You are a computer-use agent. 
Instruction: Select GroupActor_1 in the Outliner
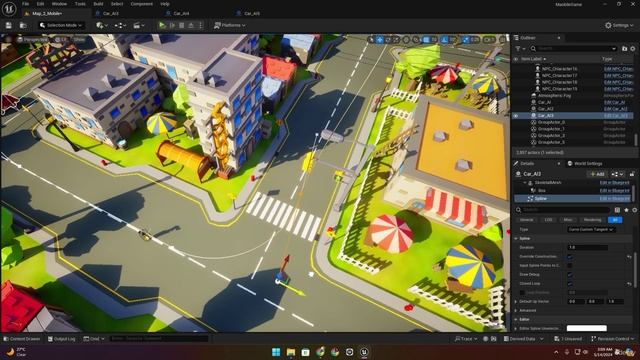click(x=551, y=129)
